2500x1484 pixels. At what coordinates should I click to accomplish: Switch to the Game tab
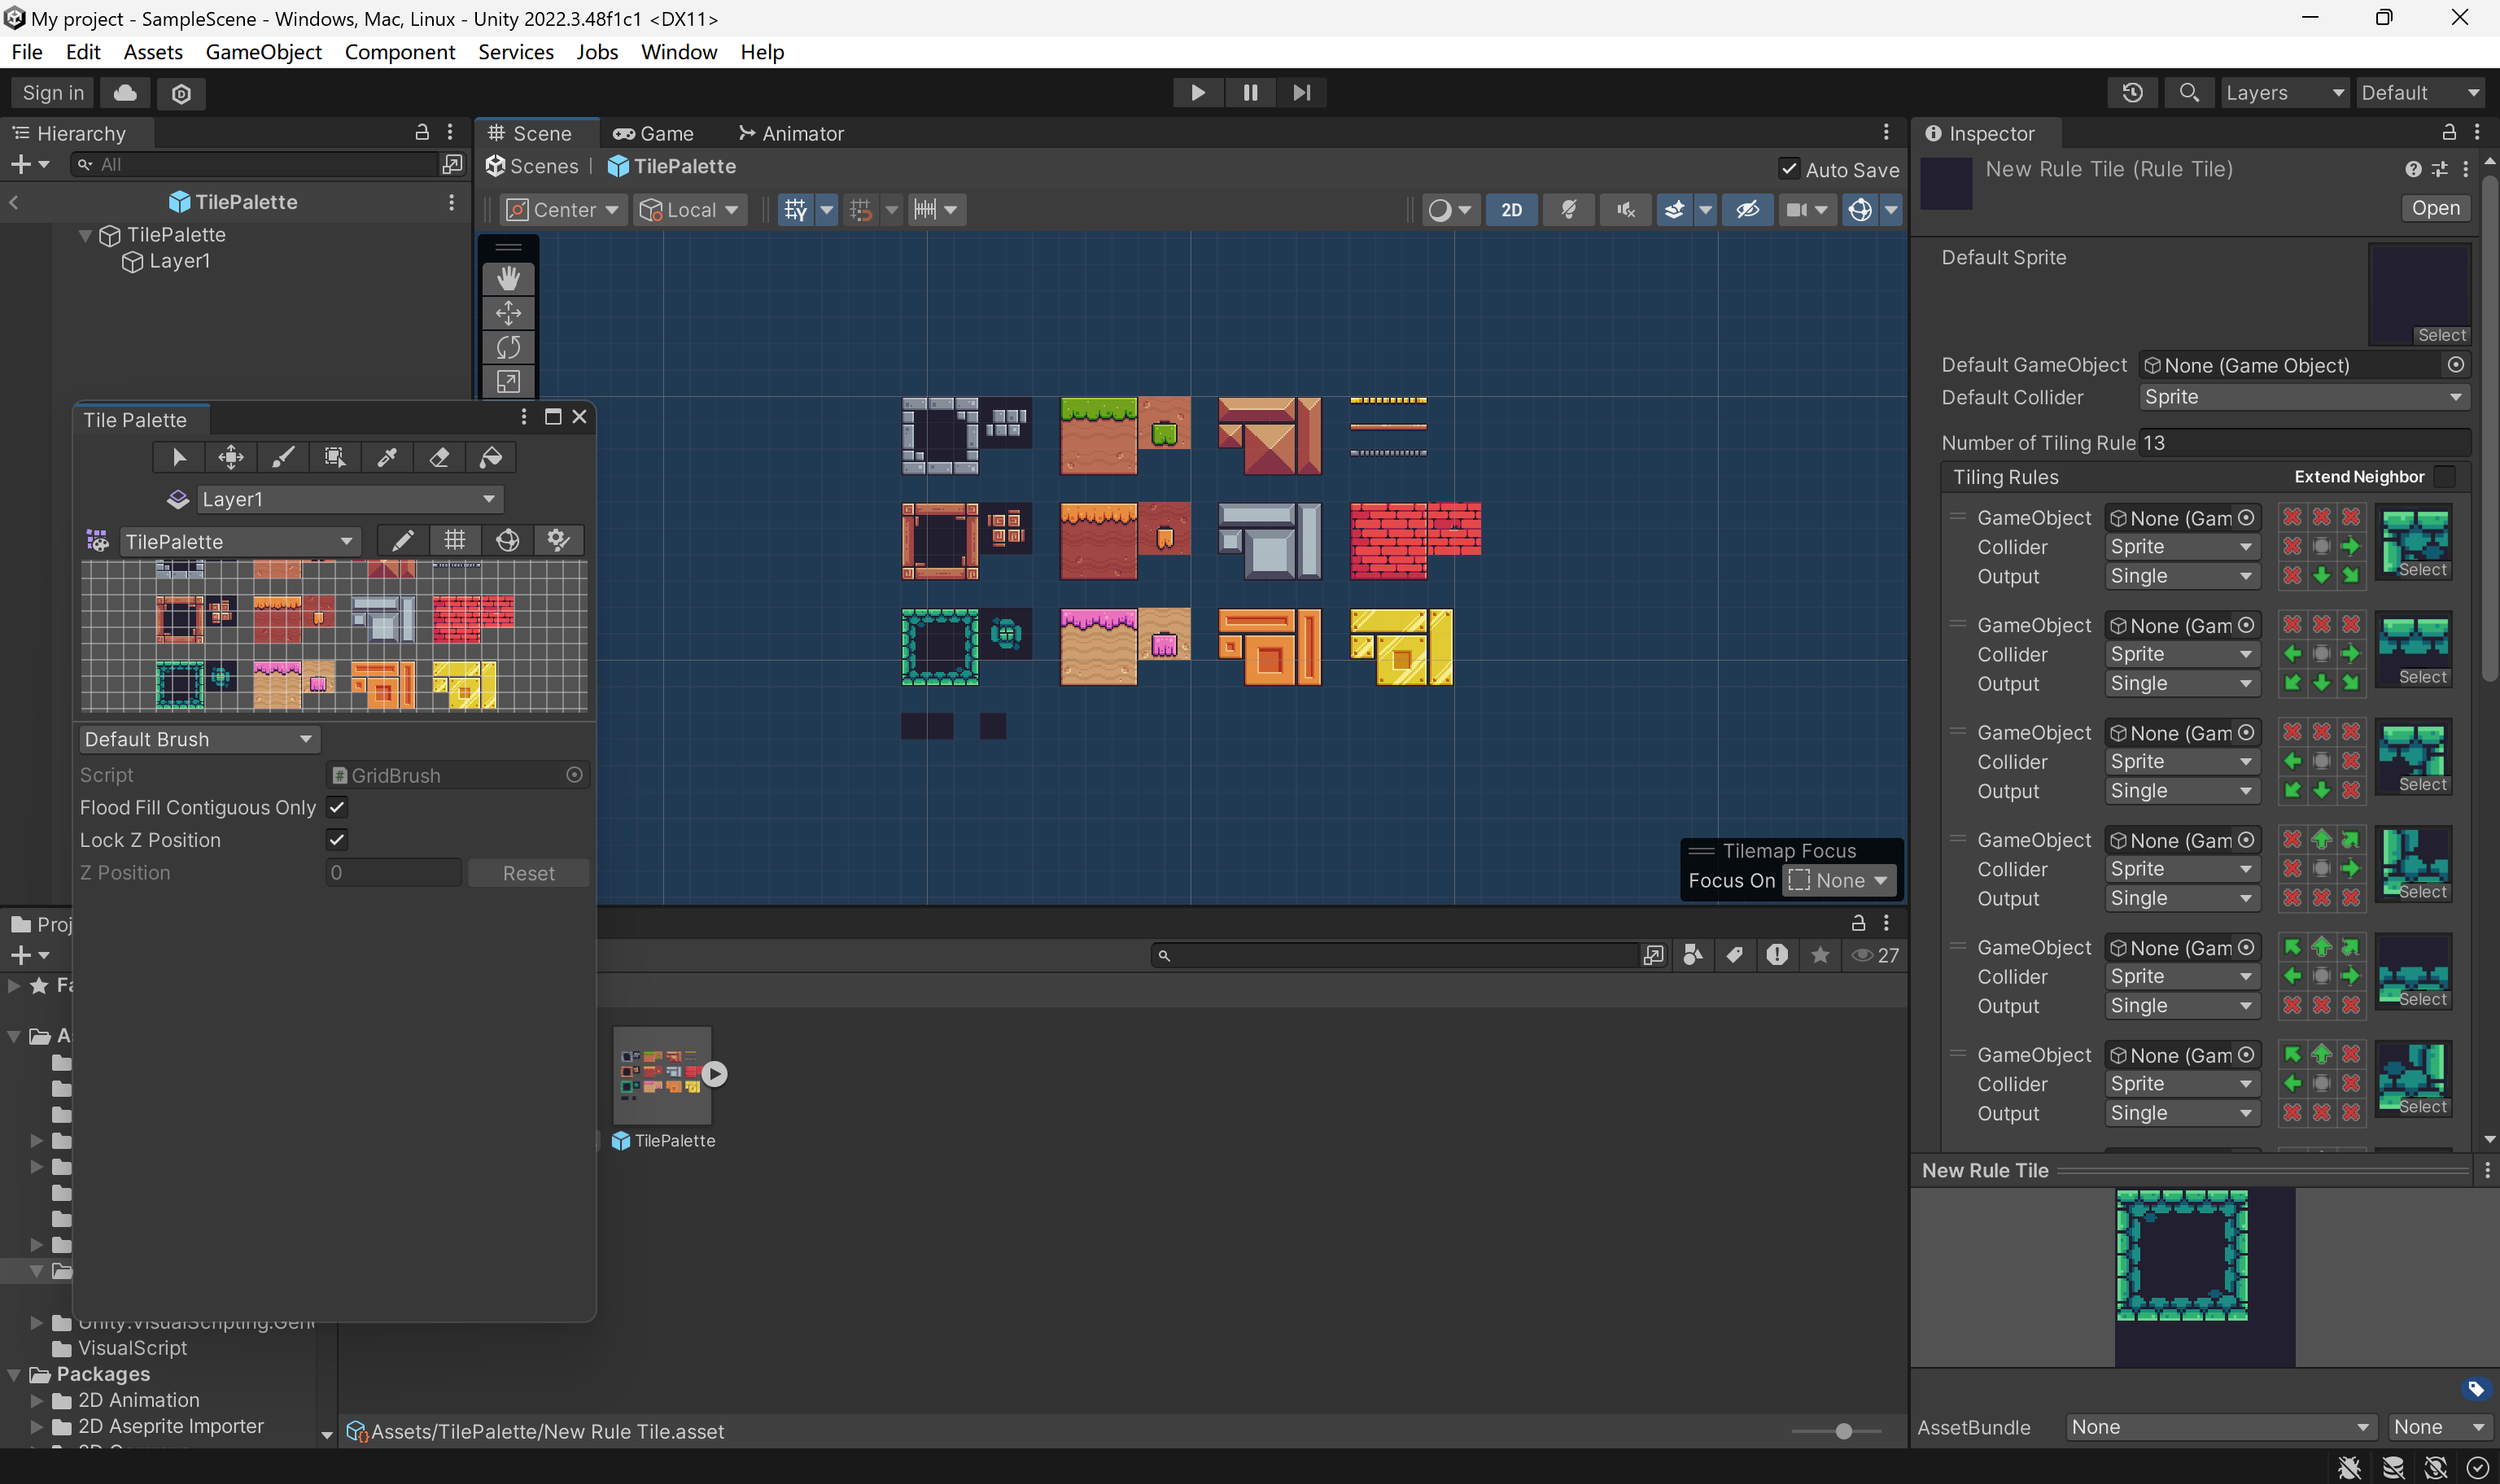click(654, 133)
